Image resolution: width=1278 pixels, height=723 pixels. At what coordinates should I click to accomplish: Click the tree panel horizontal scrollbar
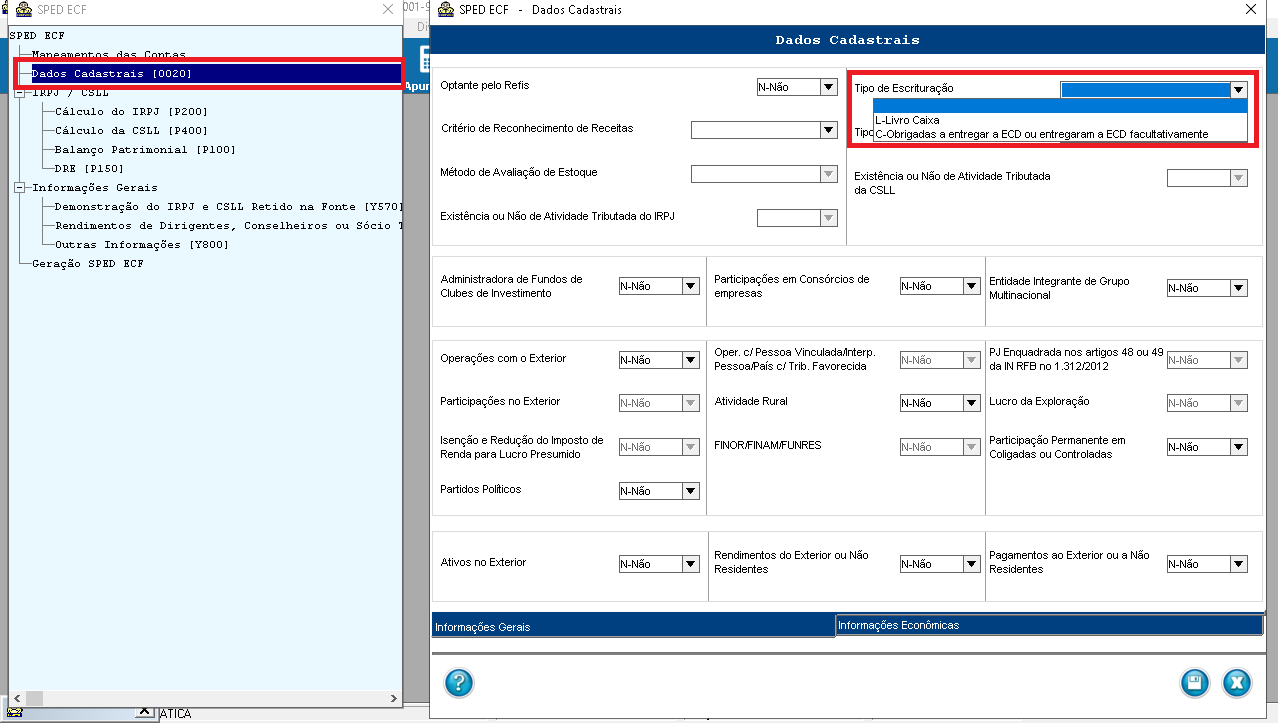(x=205, y=697)
